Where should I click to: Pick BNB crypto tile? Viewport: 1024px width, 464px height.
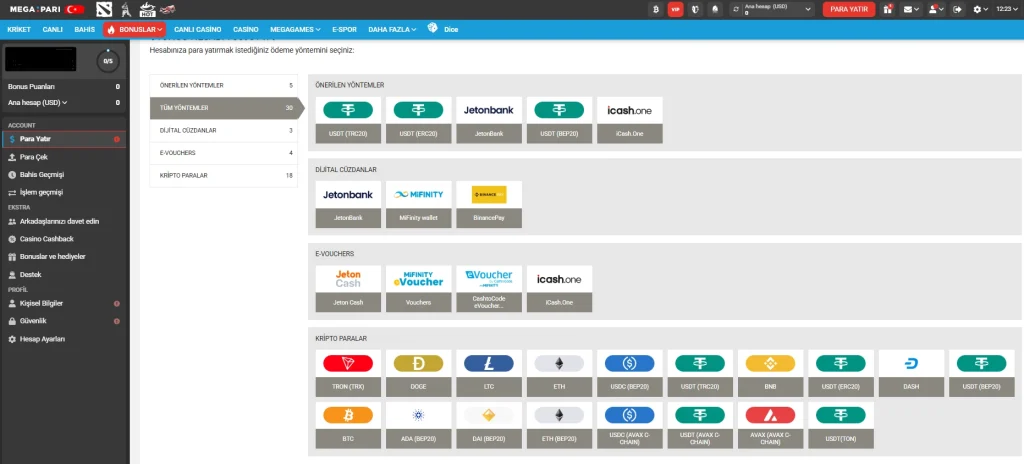[771, 373]
